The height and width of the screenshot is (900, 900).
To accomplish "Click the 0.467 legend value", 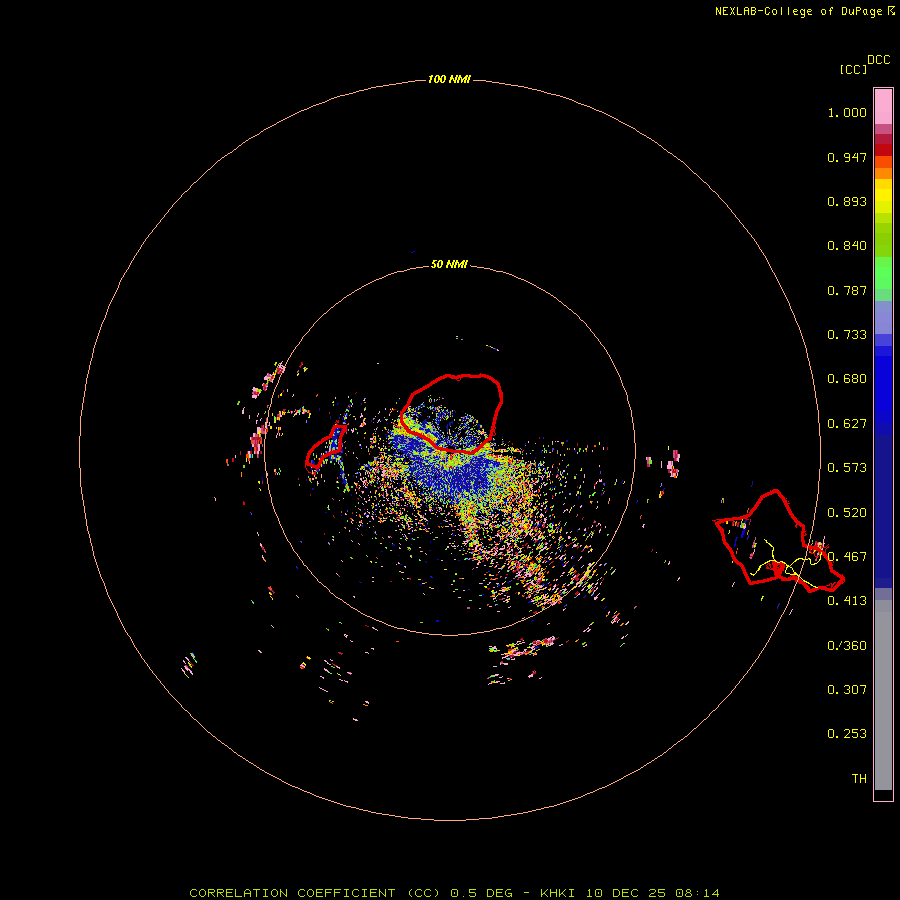I will (x=847, y=557).
